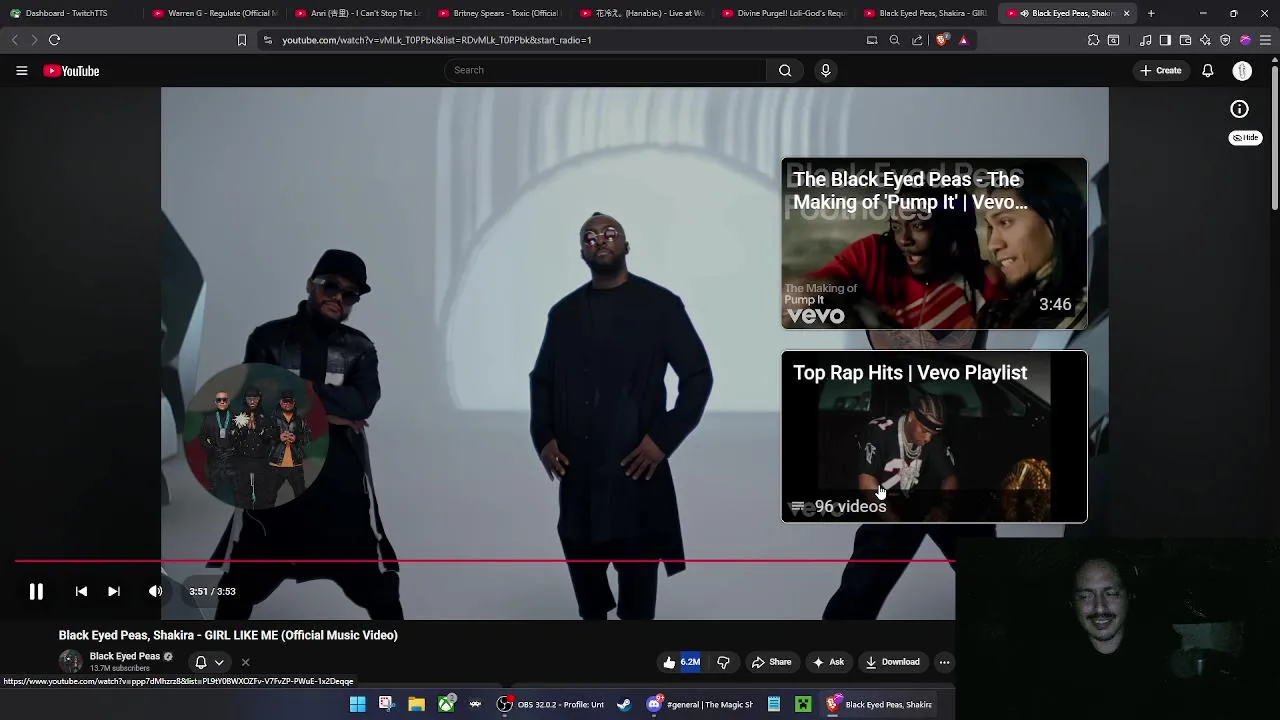Bookmark this page icon
This screenshot has width=1280, height=720.
(x=241, y=40)
